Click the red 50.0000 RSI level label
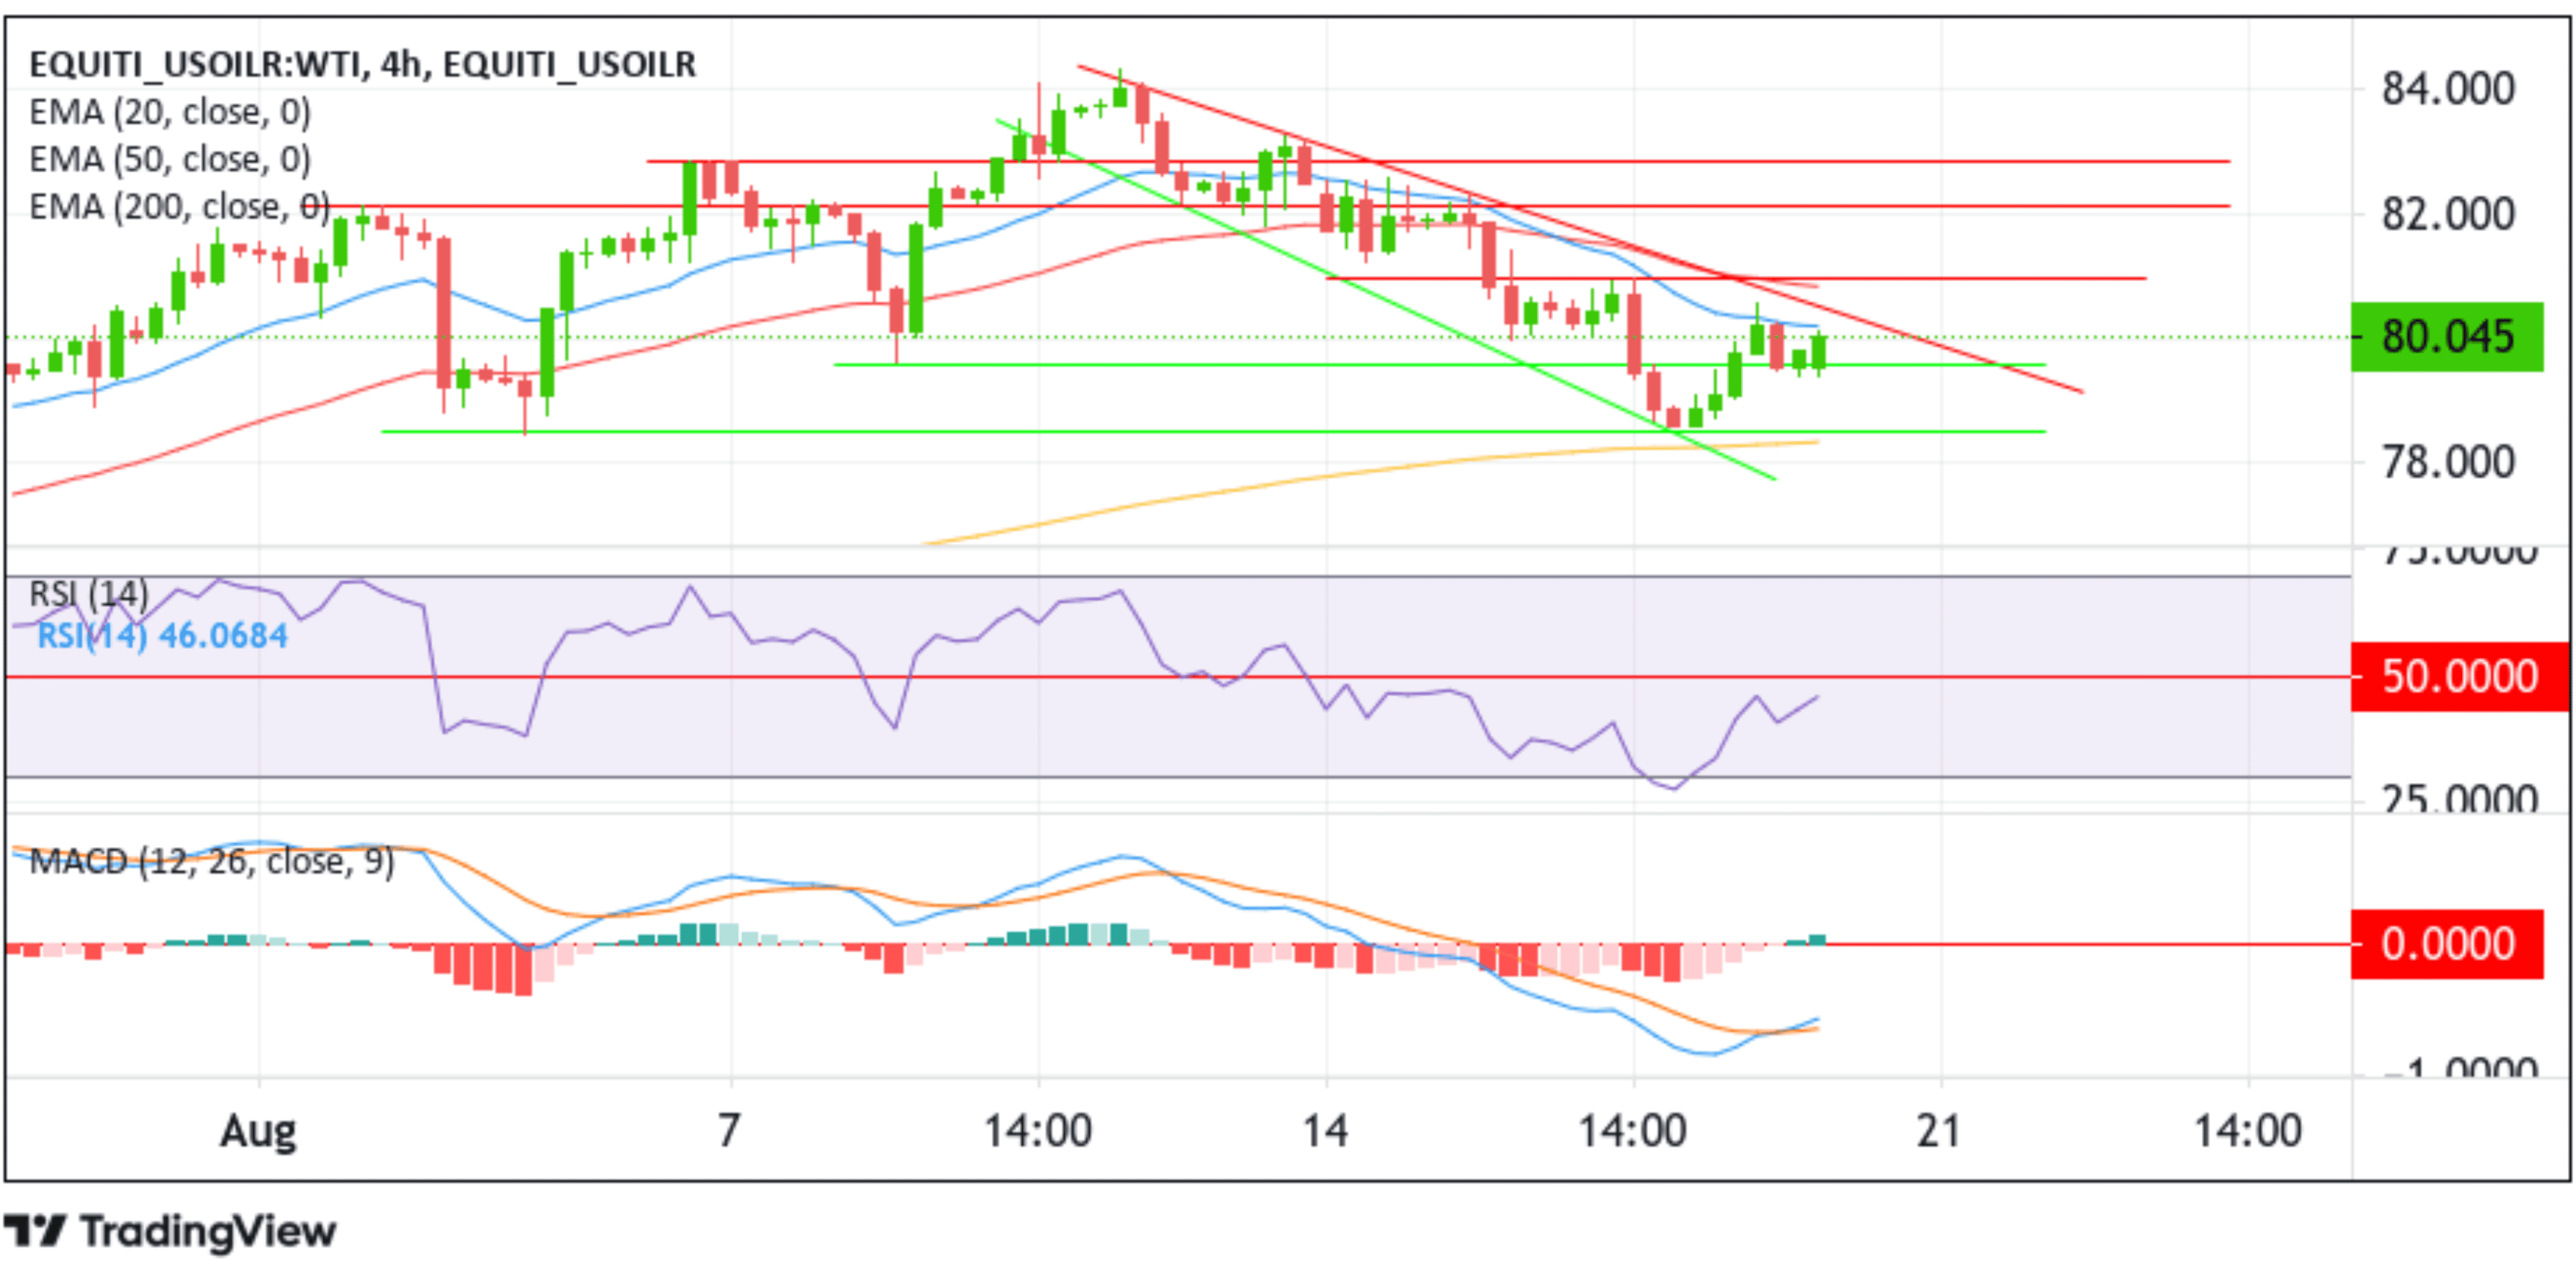Image resolution: width=2576 pixels, height=1274 pixels. pos(2459,677)
